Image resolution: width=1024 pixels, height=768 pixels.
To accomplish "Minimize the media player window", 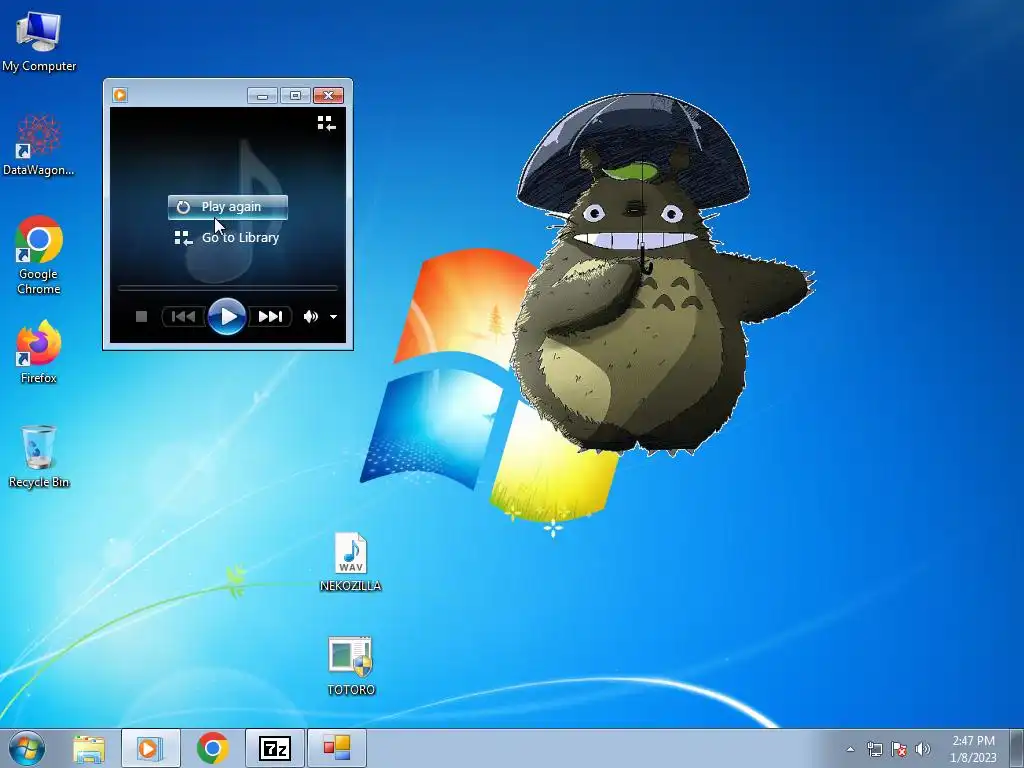I will tap(263, 96).
